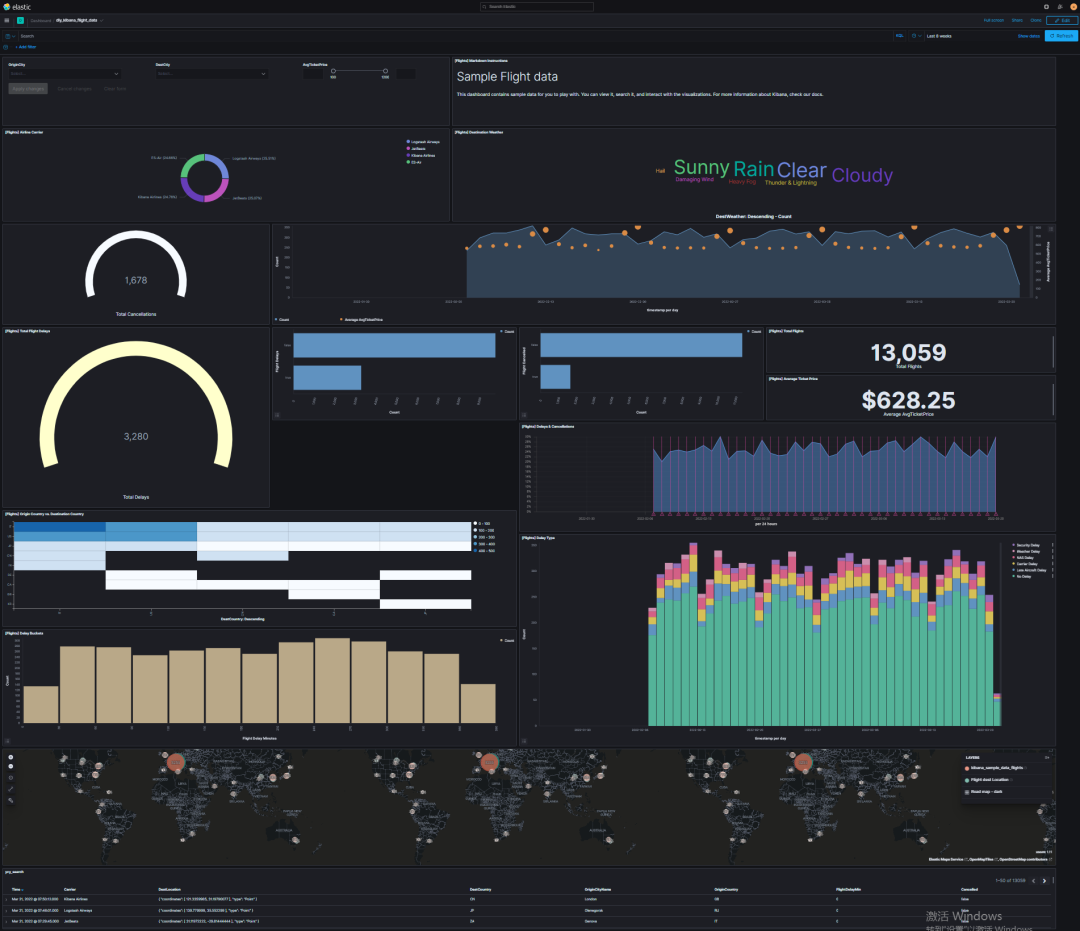Open the hamburger navigation menu
Image resolution: width=1080 pixels, height=931 pixels.
tap(8, 21)
